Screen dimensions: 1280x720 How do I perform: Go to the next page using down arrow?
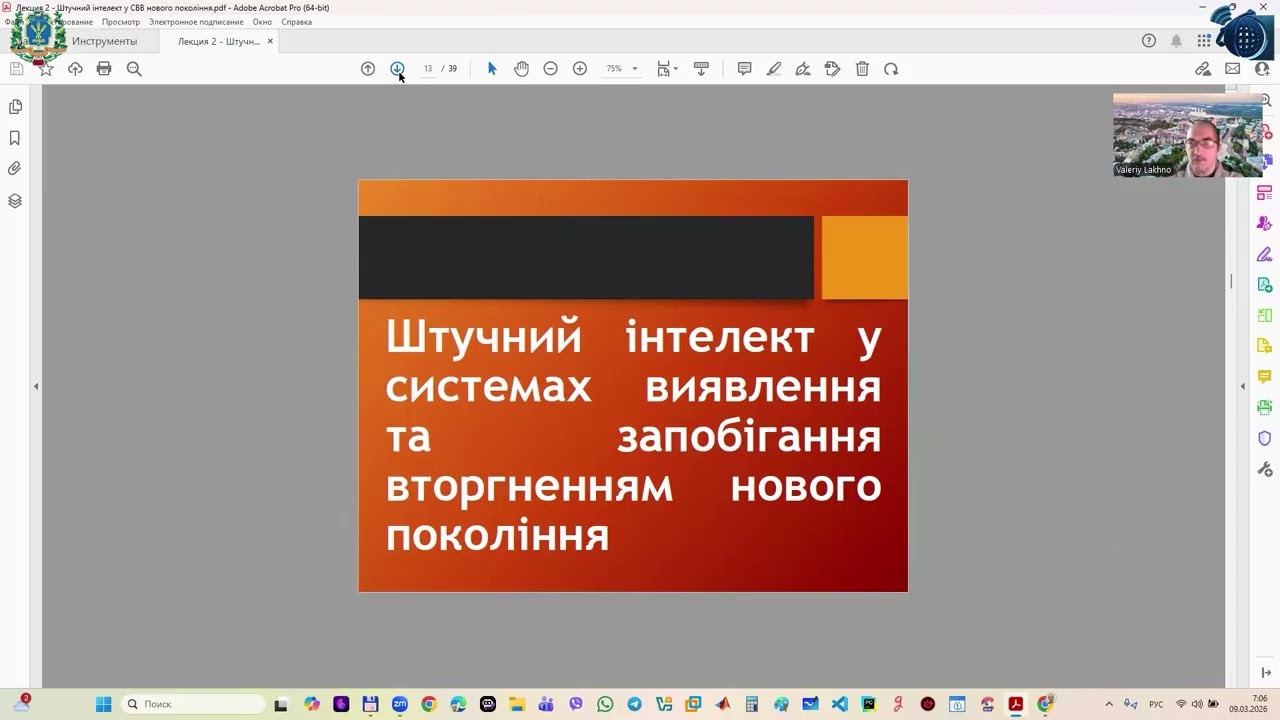pyautogui.click(x=397, y=69)
